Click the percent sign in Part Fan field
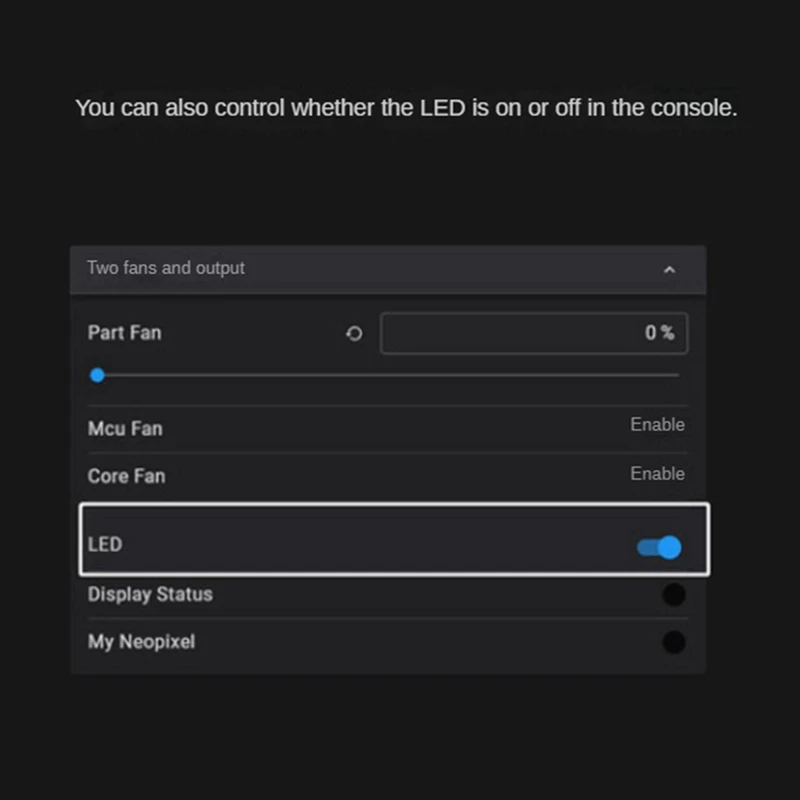 click(667, 333)
